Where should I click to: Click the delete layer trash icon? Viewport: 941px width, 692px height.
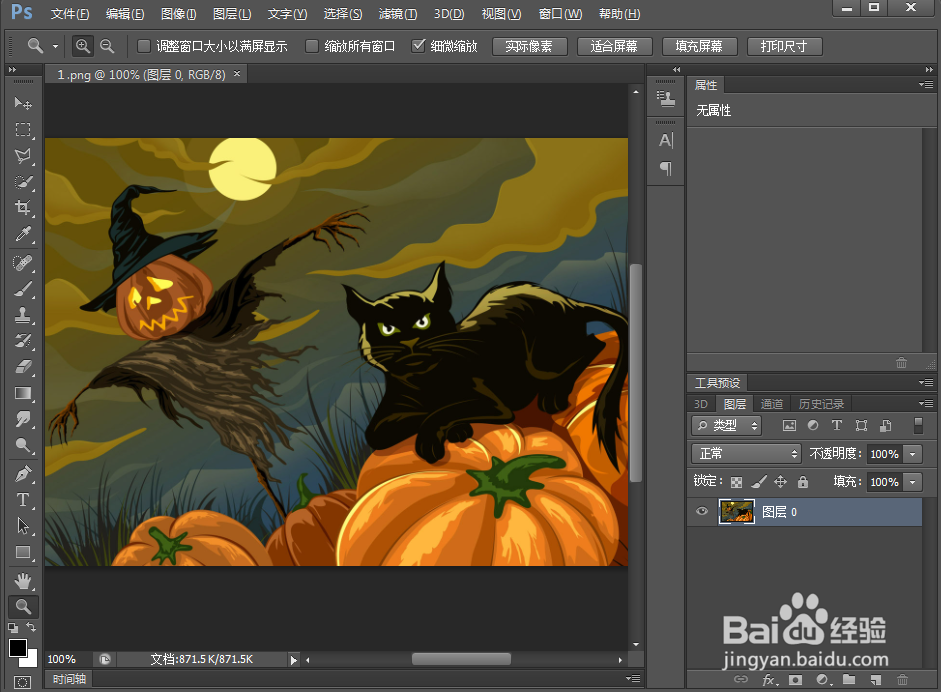point(902,680)
